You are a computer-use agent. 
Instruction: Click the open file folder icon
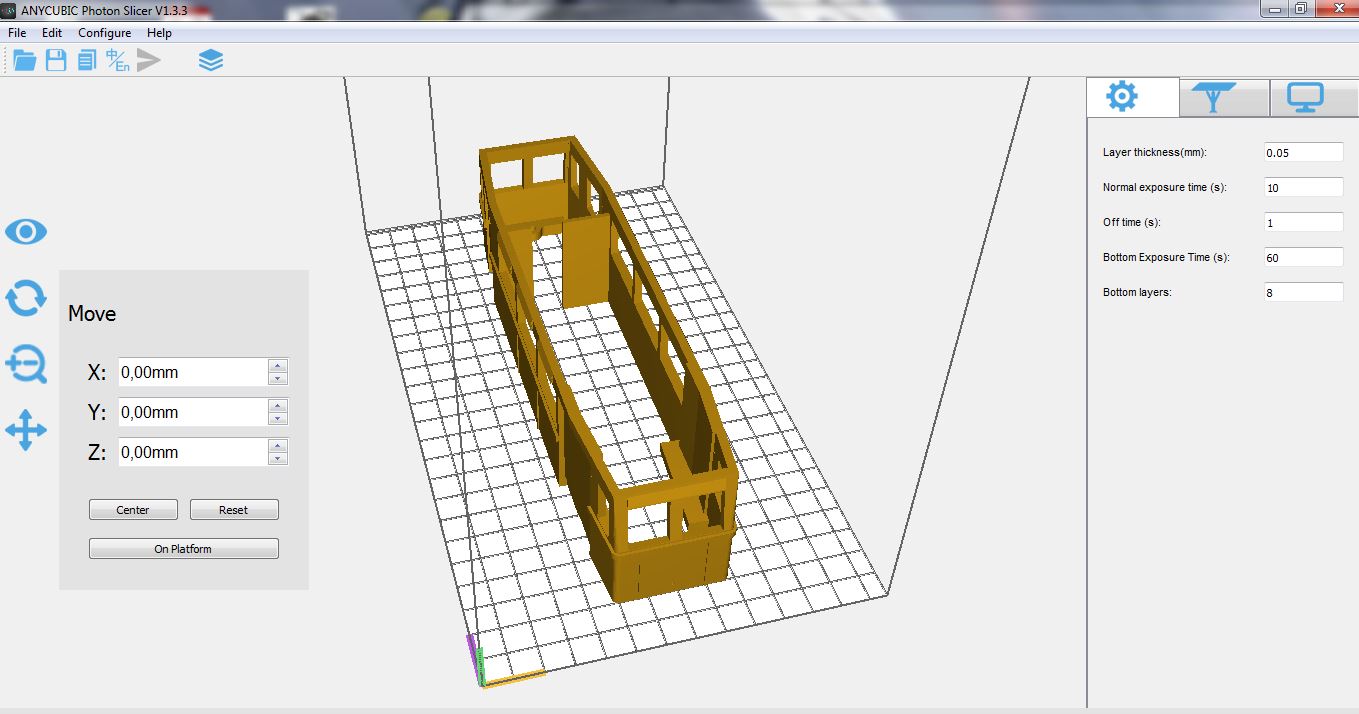point(24,61)
